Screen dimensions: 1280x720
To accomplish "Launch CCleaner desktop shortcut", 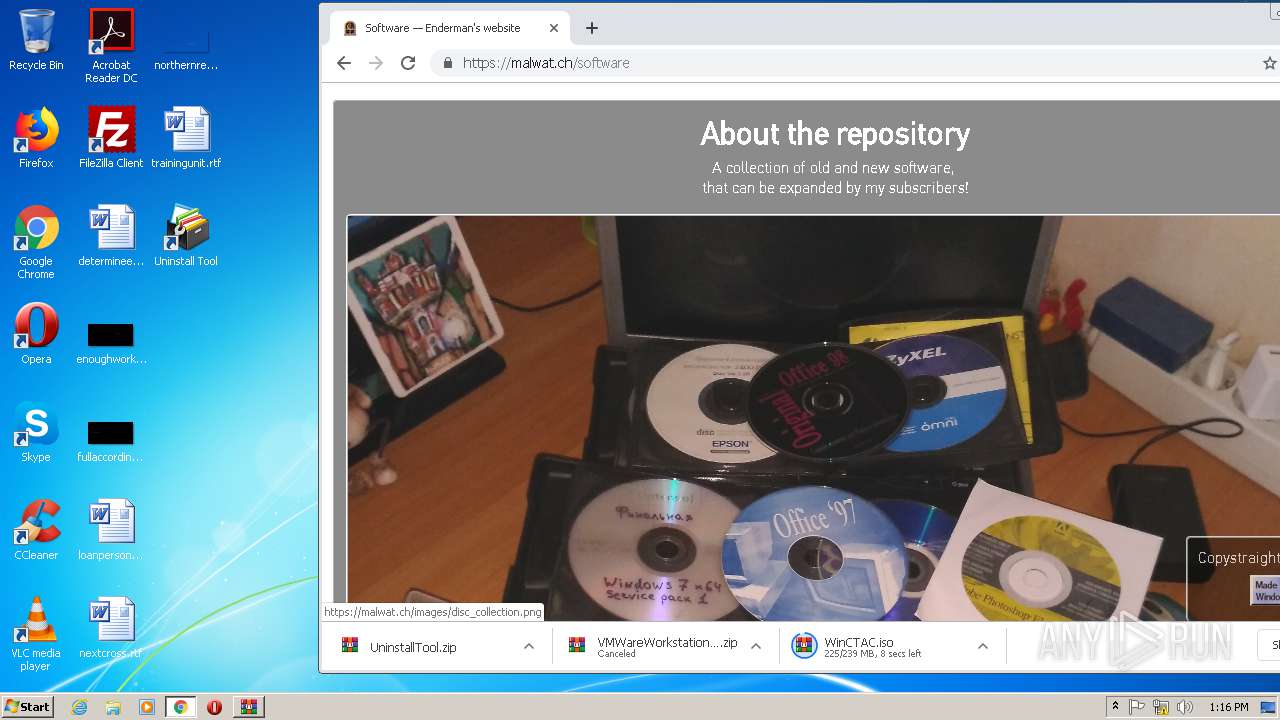I will click(x=36, y=530).
